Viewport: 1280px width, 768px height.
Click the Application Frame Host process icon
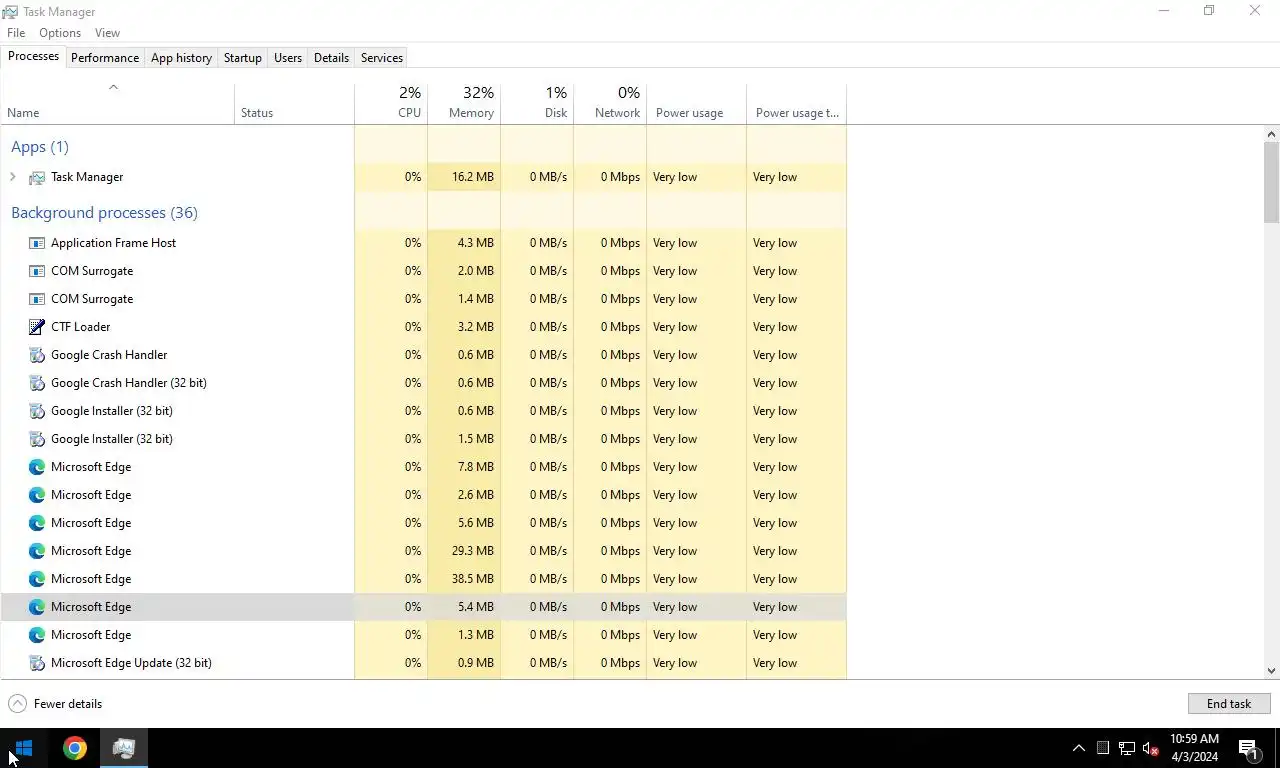37,243
